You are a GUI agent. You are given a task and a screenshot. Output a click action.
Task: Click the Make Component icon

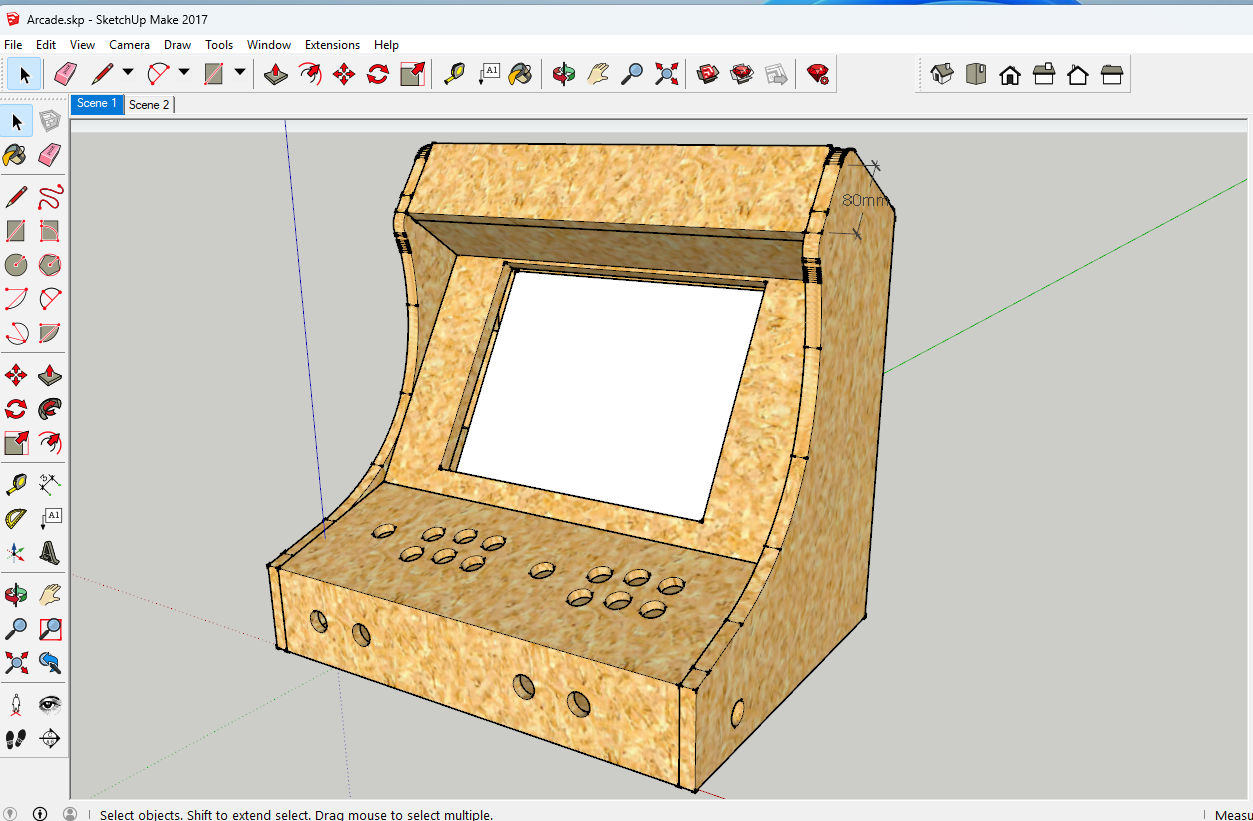(50, 122)
